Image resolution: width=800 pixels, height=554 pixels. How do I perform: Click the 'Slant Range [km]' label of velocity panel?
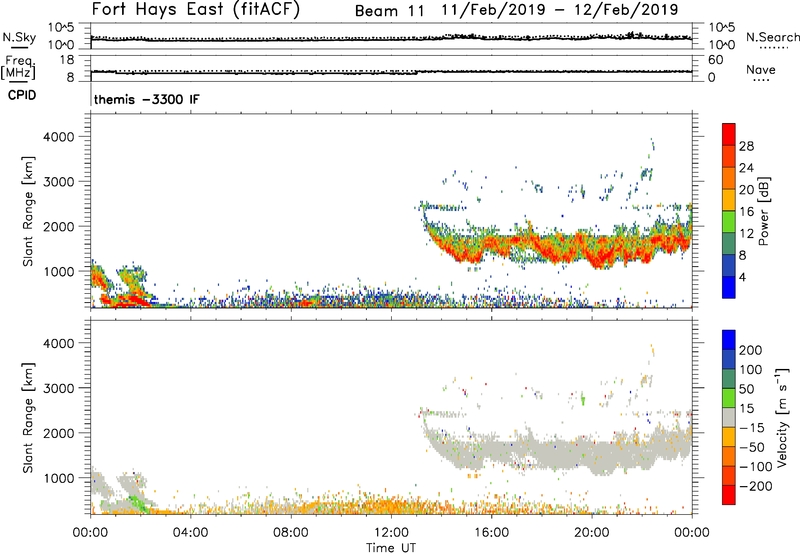(28, 418)
